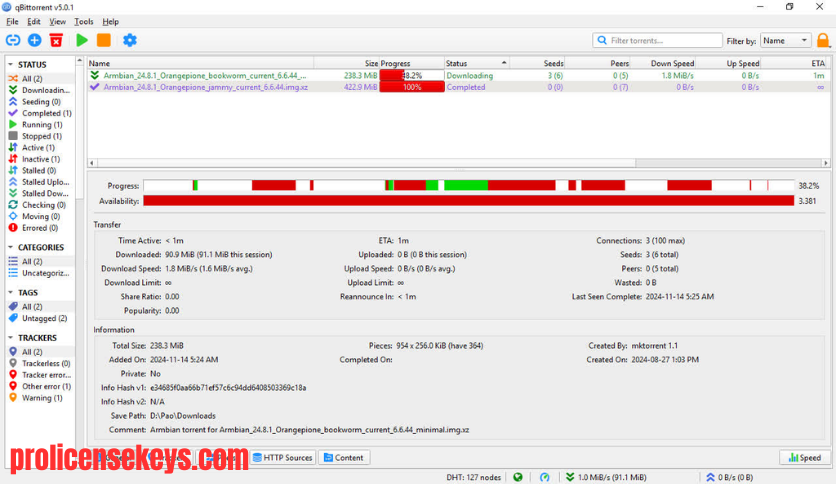Click the Add torrent file plus icon
Screen dimensions: 836x484
click(x=35, y=40)
